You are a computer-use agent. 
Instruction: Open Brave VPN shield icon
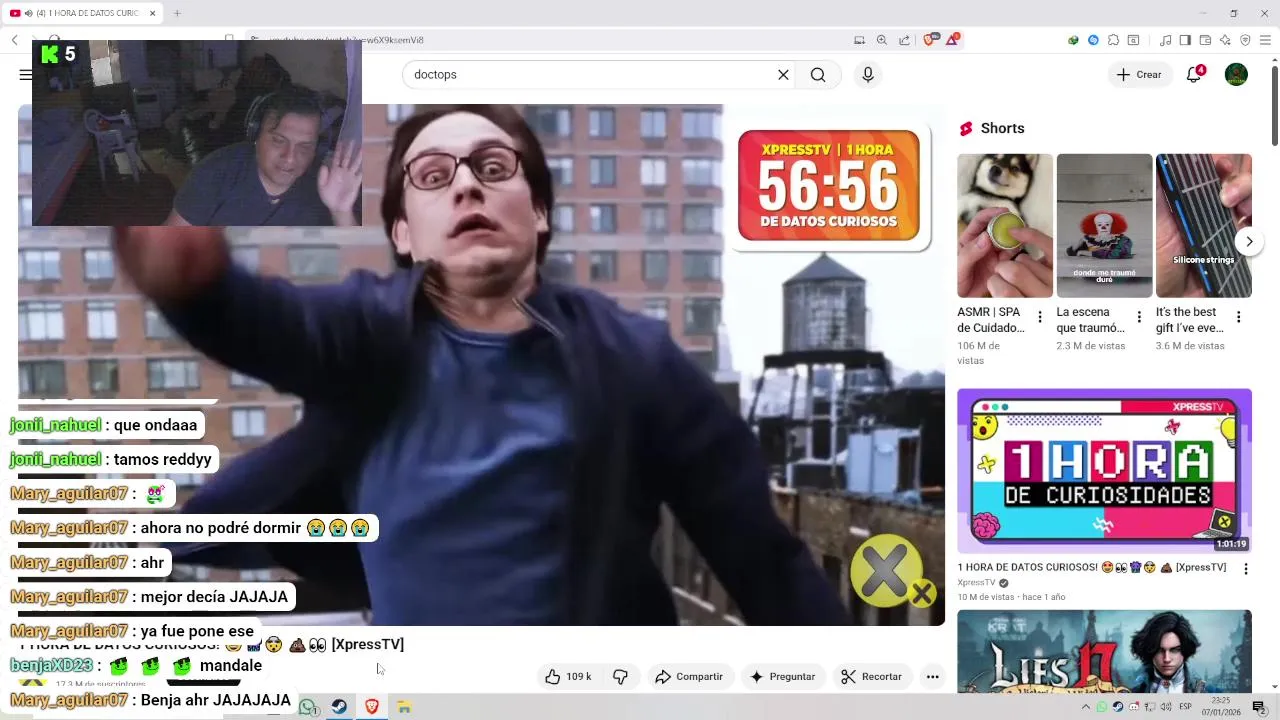1245,40
